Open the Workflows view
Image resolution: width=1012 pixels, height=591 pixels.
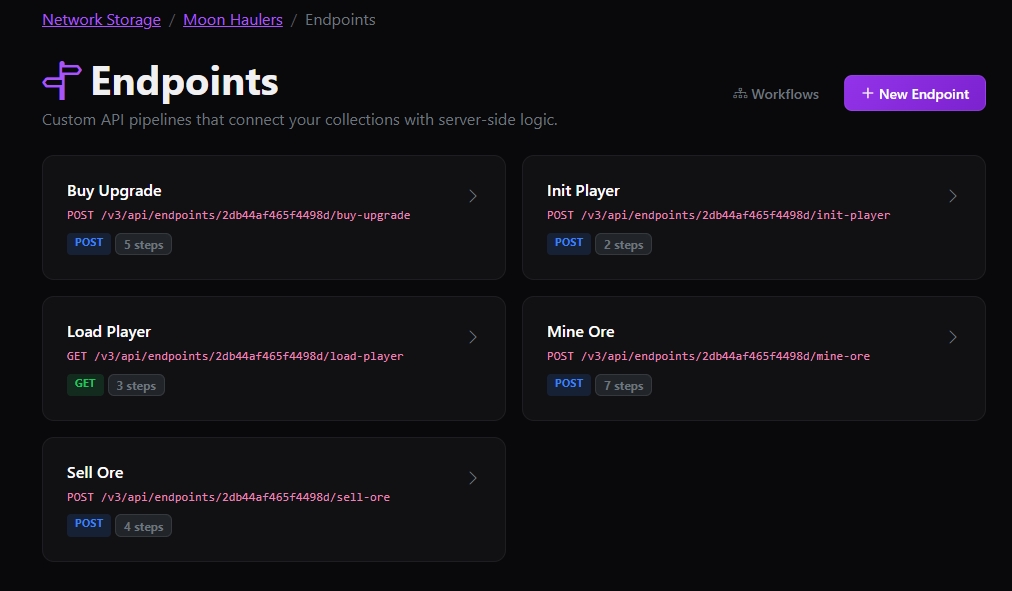click(x=776, y=94)
